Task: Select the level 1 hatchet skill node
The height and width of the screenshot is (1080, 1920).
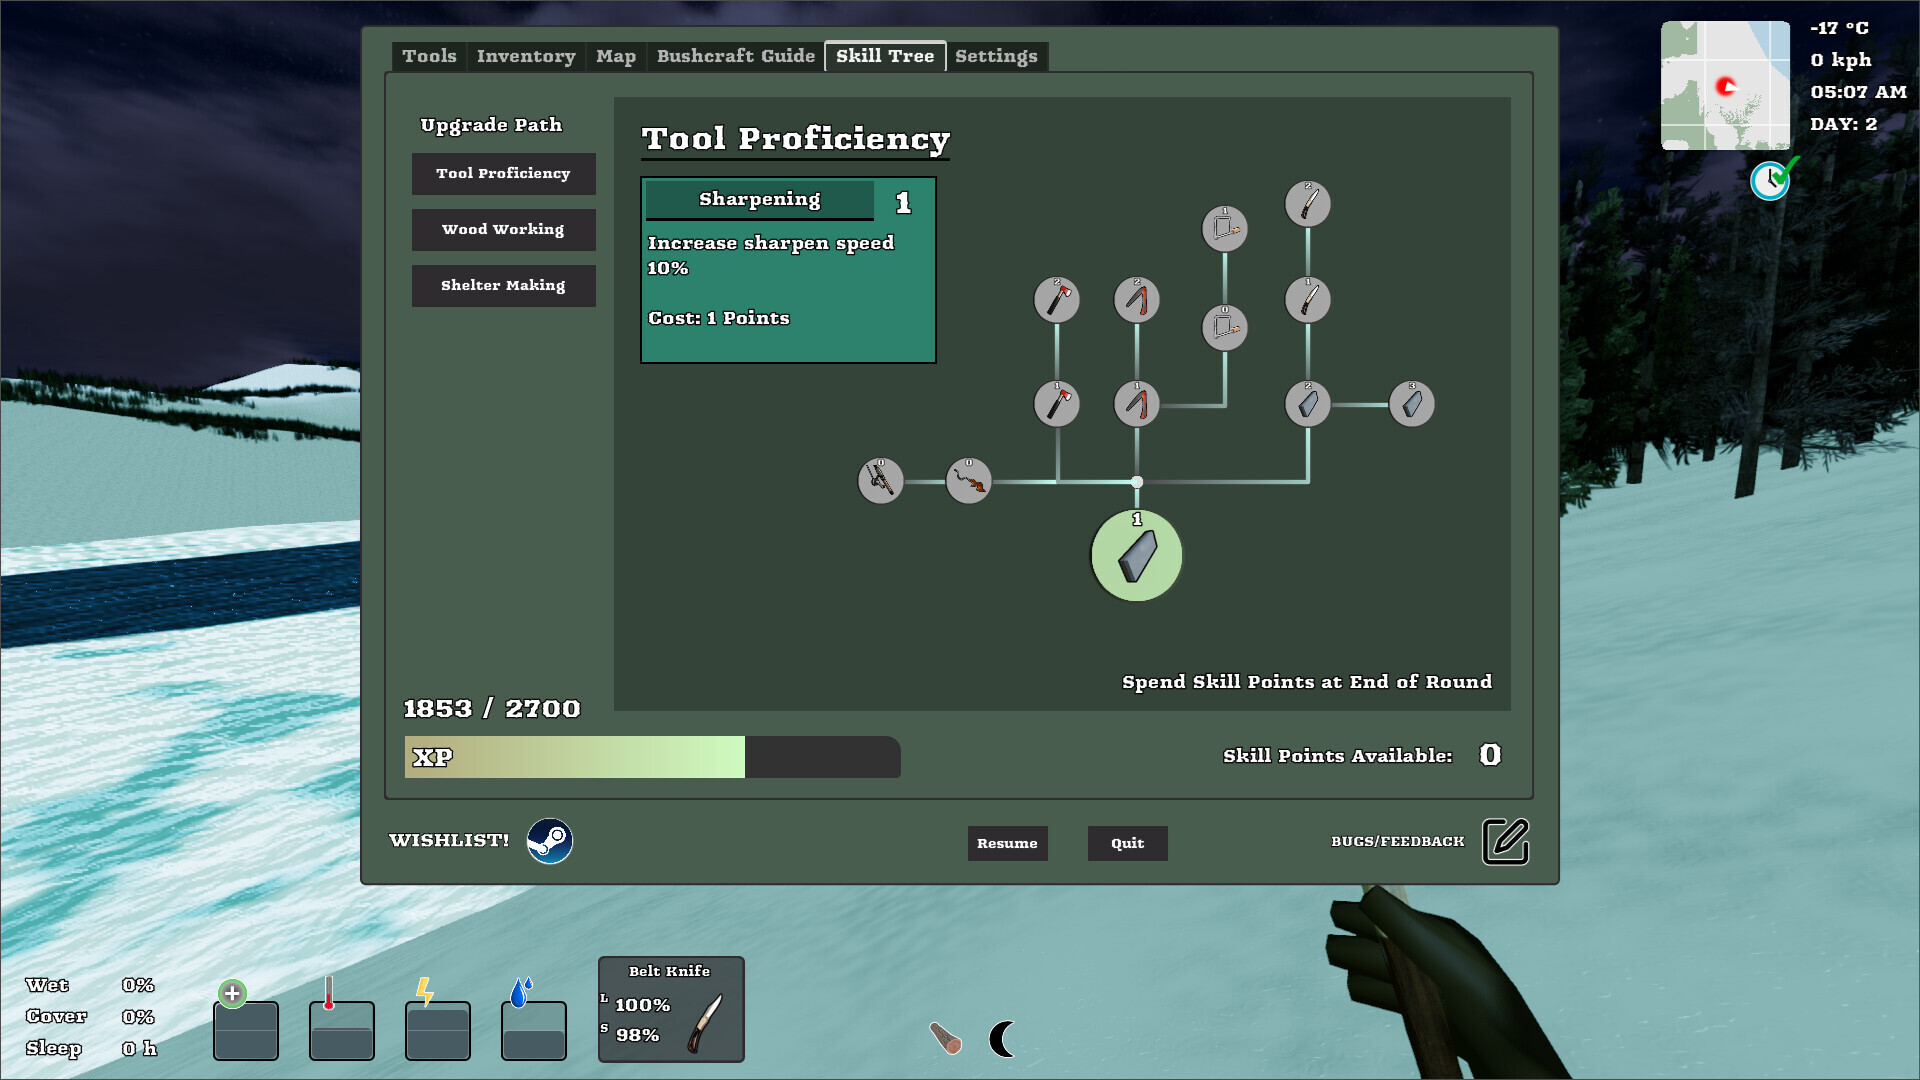Action: 1057,404
